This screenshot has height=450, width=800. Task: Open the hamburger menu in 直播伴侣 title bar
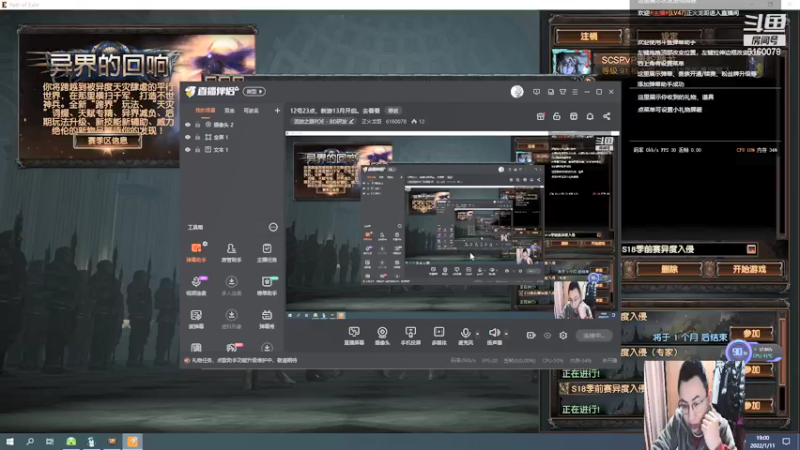[575, 92]
